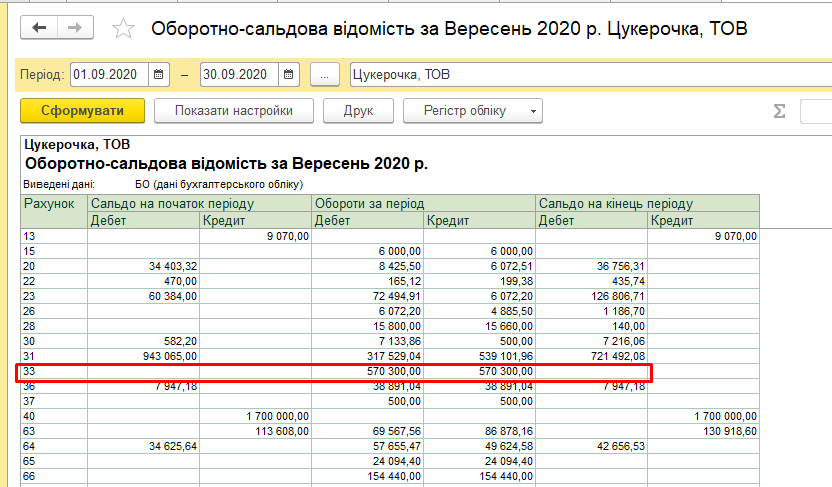Click the Друк print button
This screenshot has height=487, width=832.
click(358, 111)
